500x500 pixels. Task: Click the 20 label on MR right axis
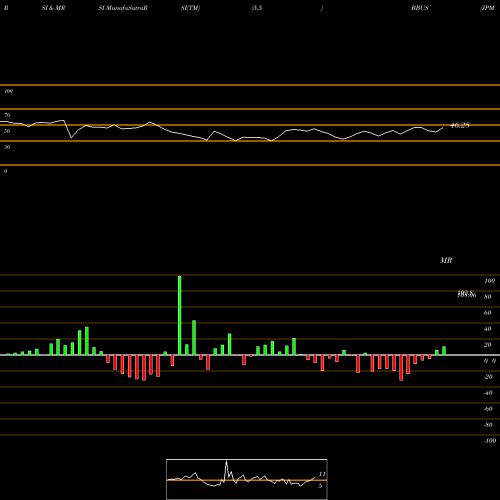(487, 345)
